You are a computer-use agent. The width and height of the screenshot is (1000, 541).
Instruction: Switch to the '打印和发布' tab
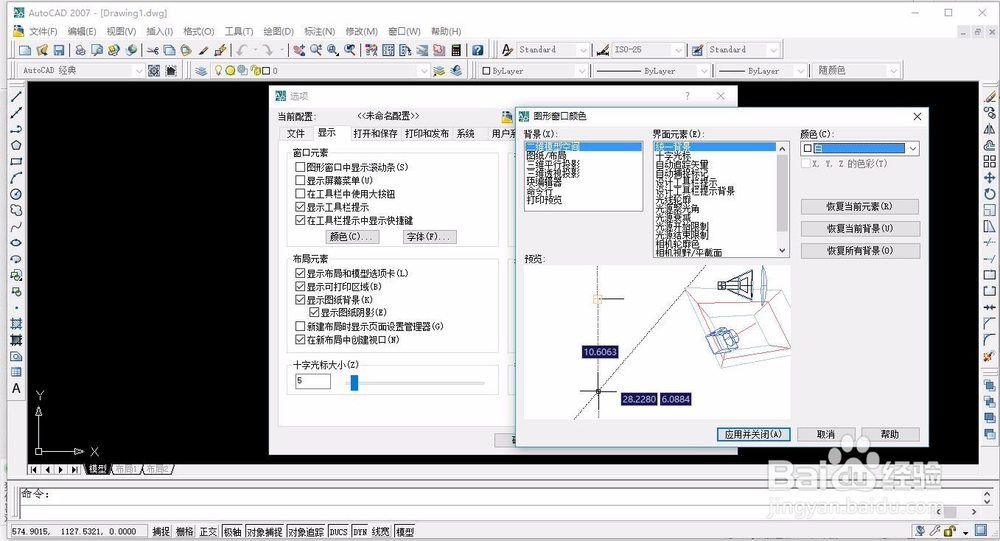click(x=427, y=133)
